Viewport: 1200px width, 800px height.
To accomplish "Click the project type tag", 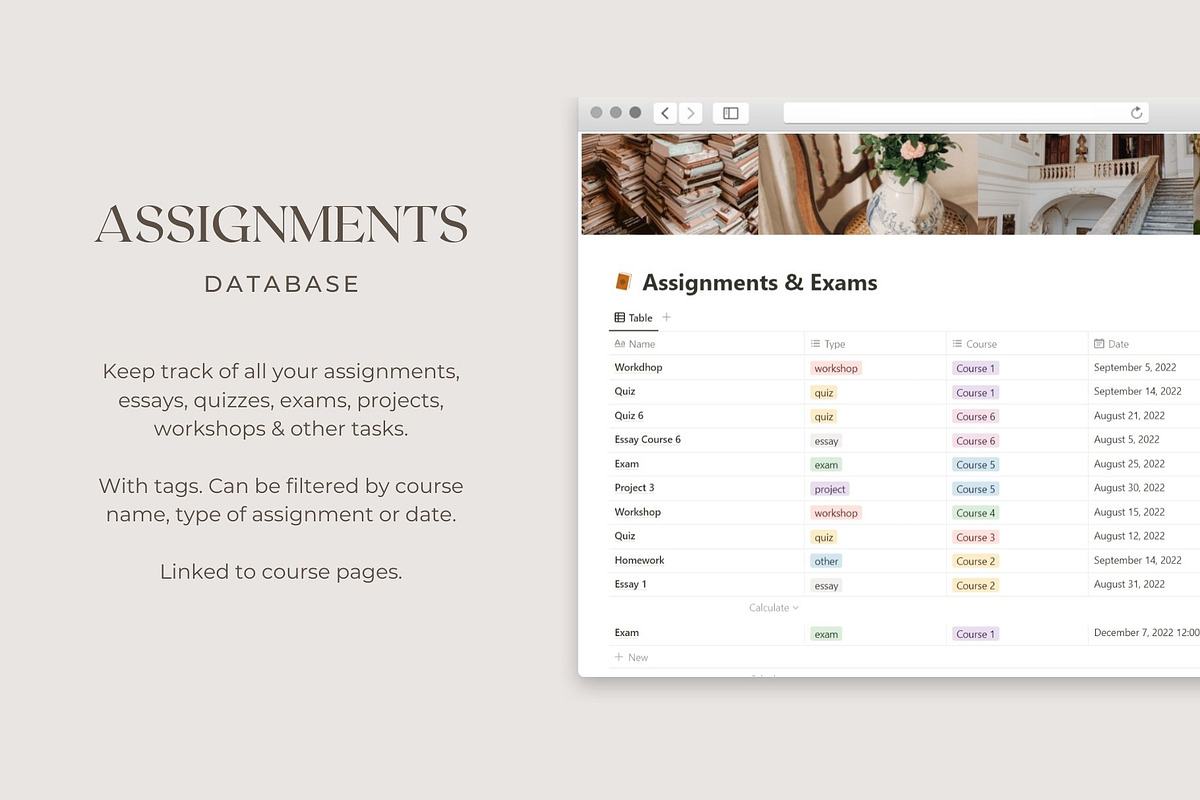I will (830, 489).
